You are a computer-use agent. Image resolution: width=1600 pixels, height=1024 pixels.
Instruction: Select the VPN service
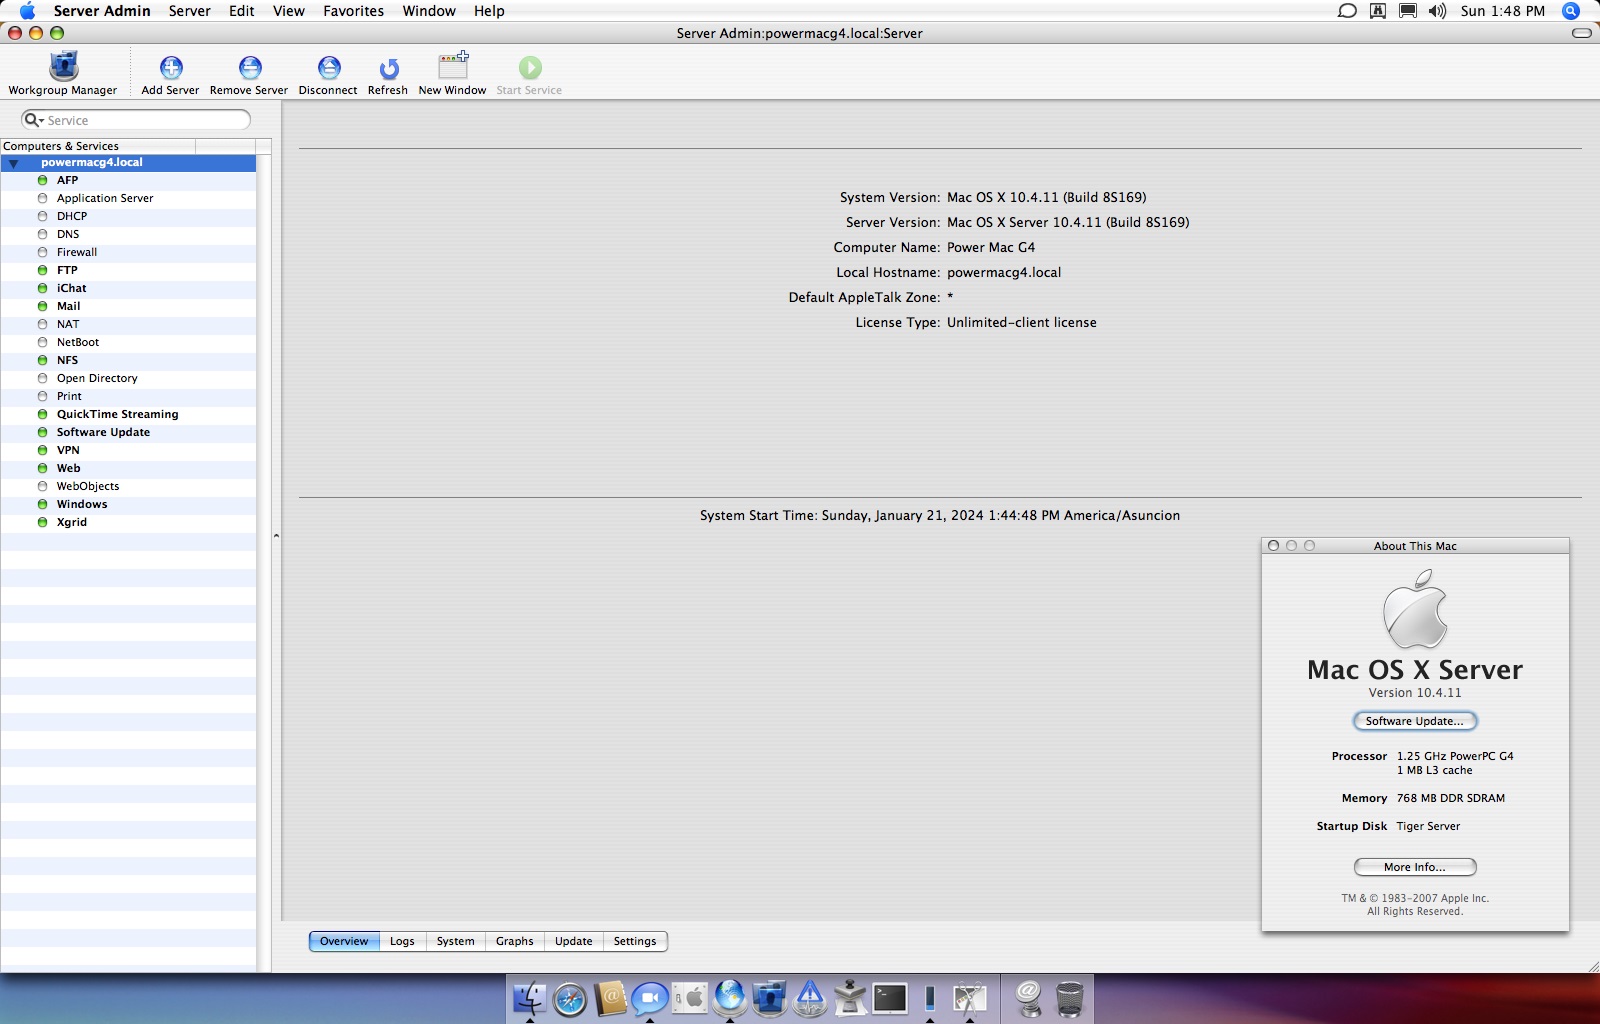tap(128, 450)
